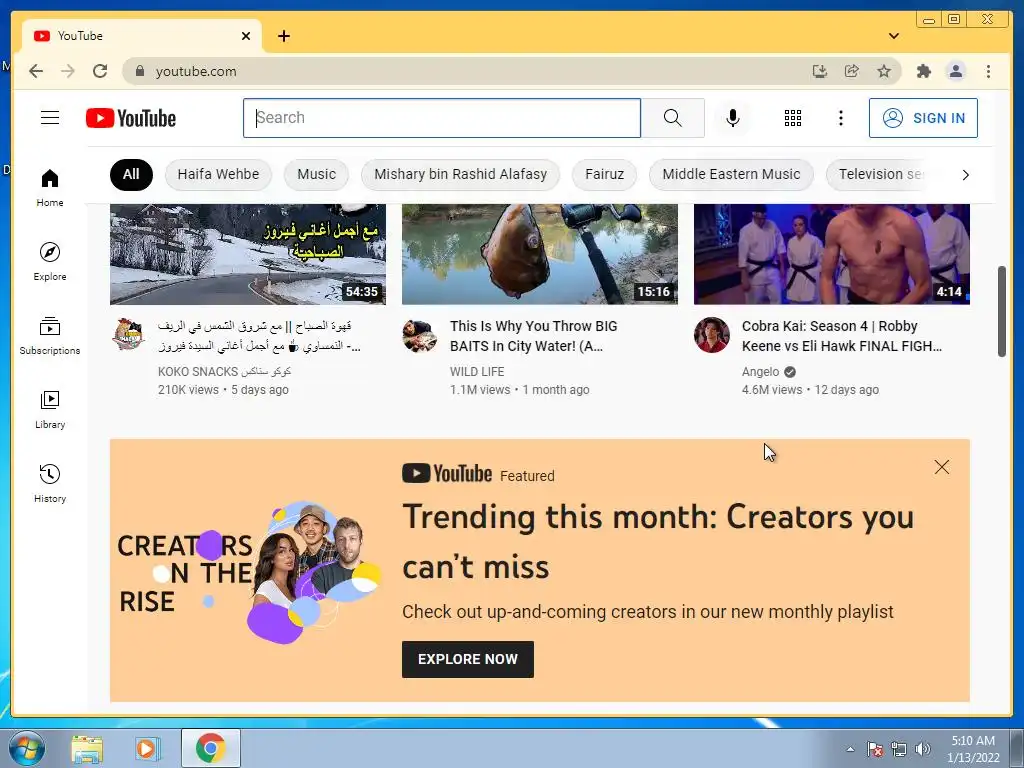Open the Chrome extensions puzzle icon

coord(923,71)
